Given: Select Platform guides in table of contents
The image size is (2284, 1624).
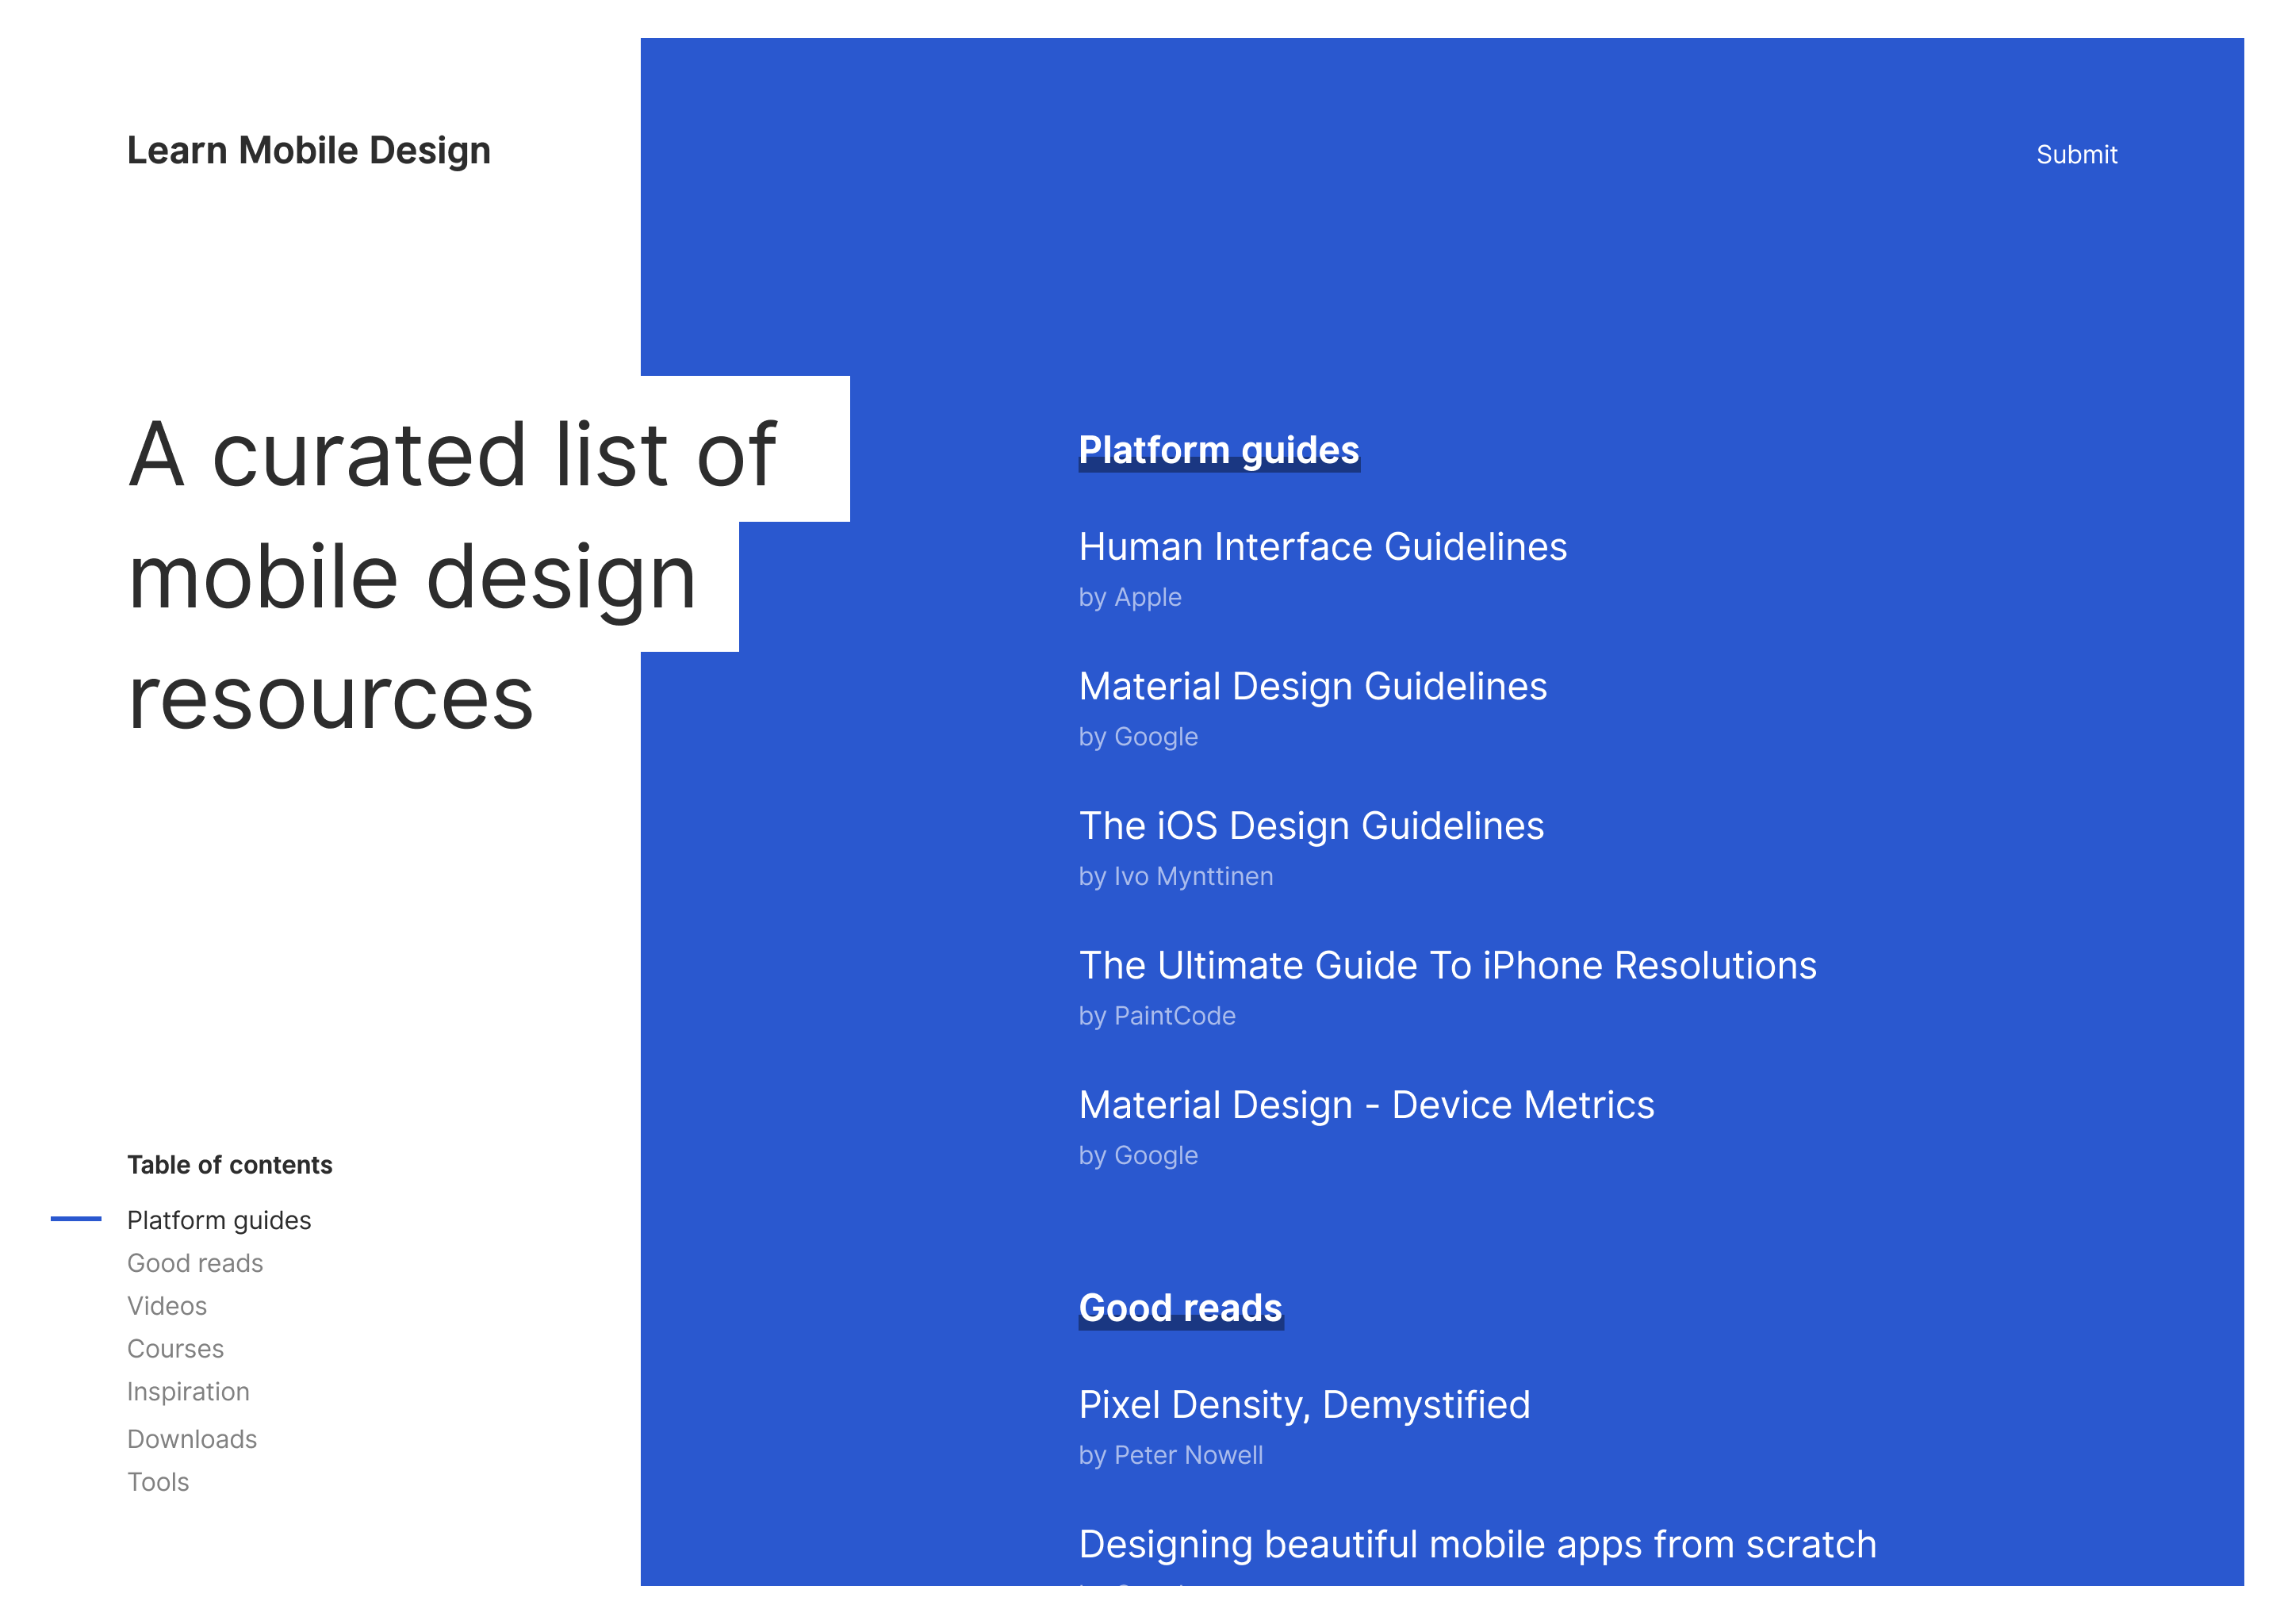Looking at the screenshot, I should point(219,1220).
